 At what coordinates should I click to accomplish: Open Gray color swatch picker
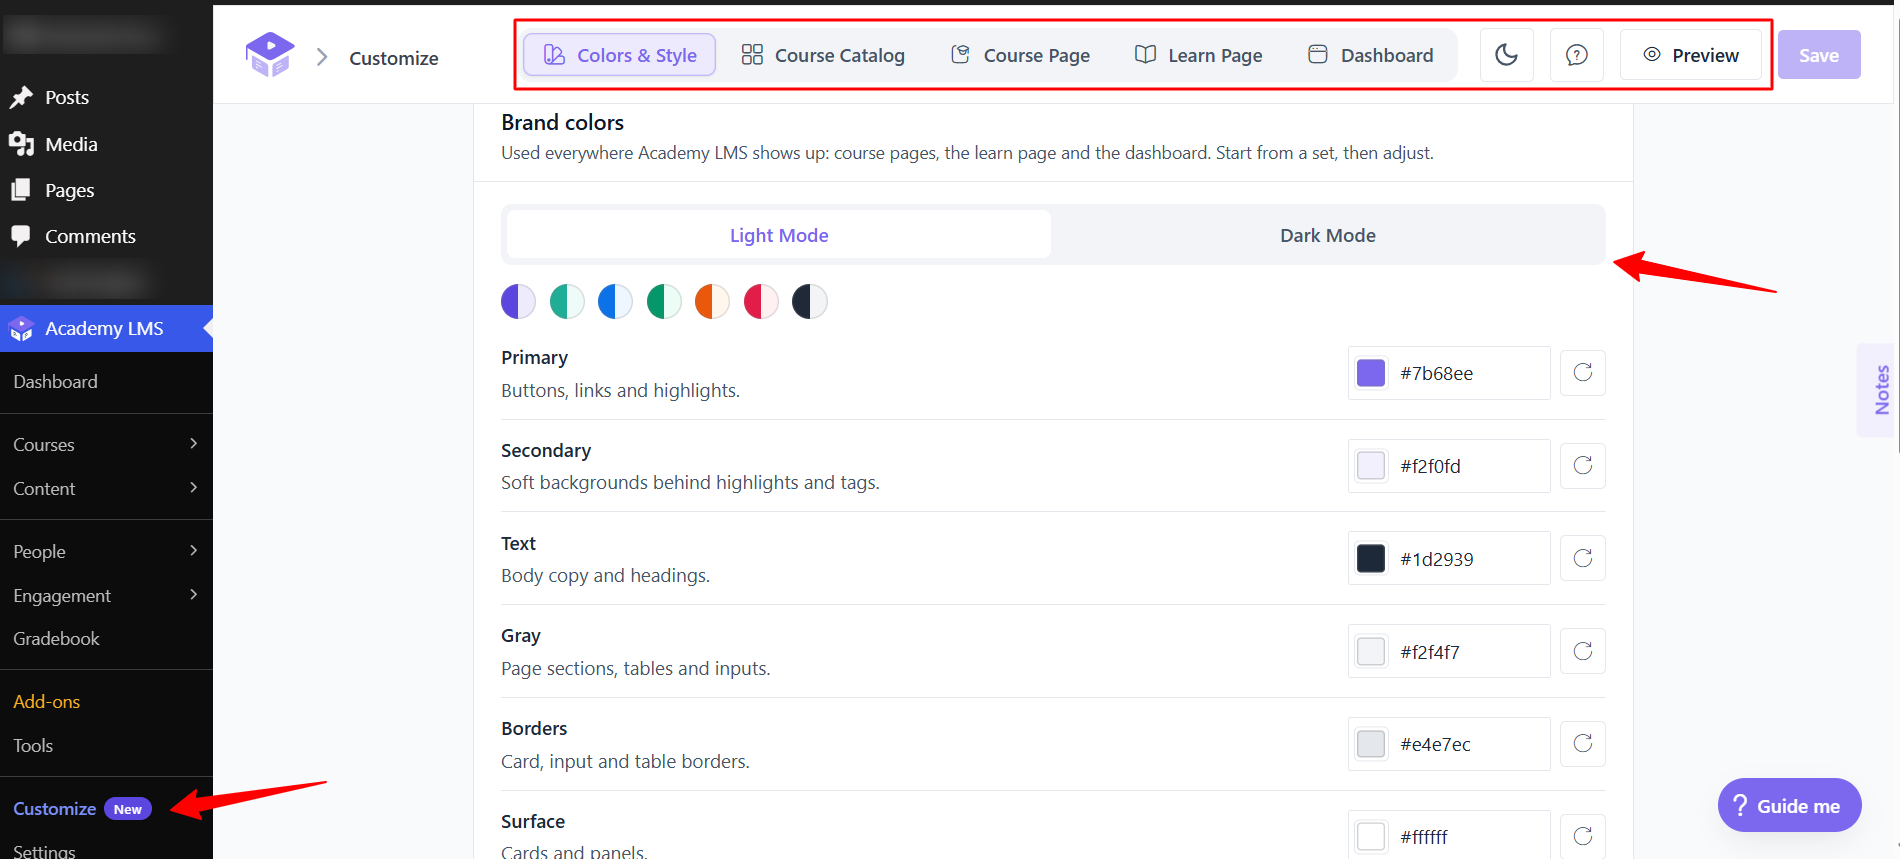pos(1371,651)
